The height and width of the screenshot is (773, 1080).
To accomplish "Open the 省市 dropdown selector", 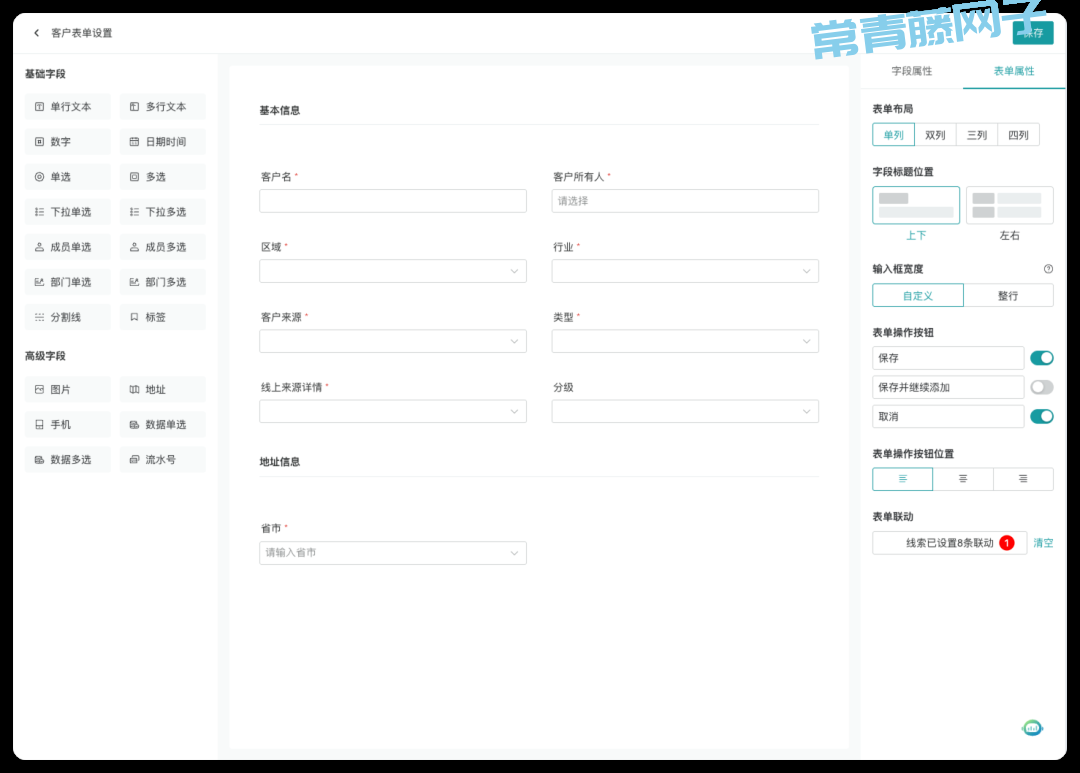I will pyautogui.click(x=392, y=553).
